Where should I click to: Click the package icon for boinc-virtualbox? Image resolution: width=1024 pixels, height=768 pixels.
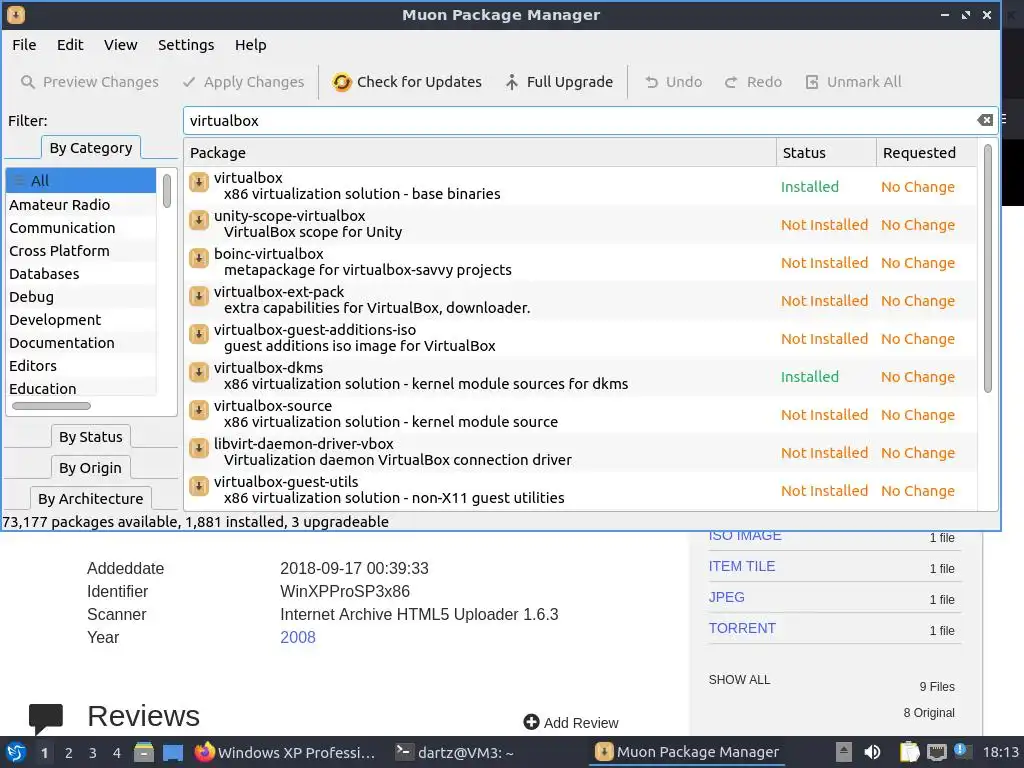[x=199, y=258]
